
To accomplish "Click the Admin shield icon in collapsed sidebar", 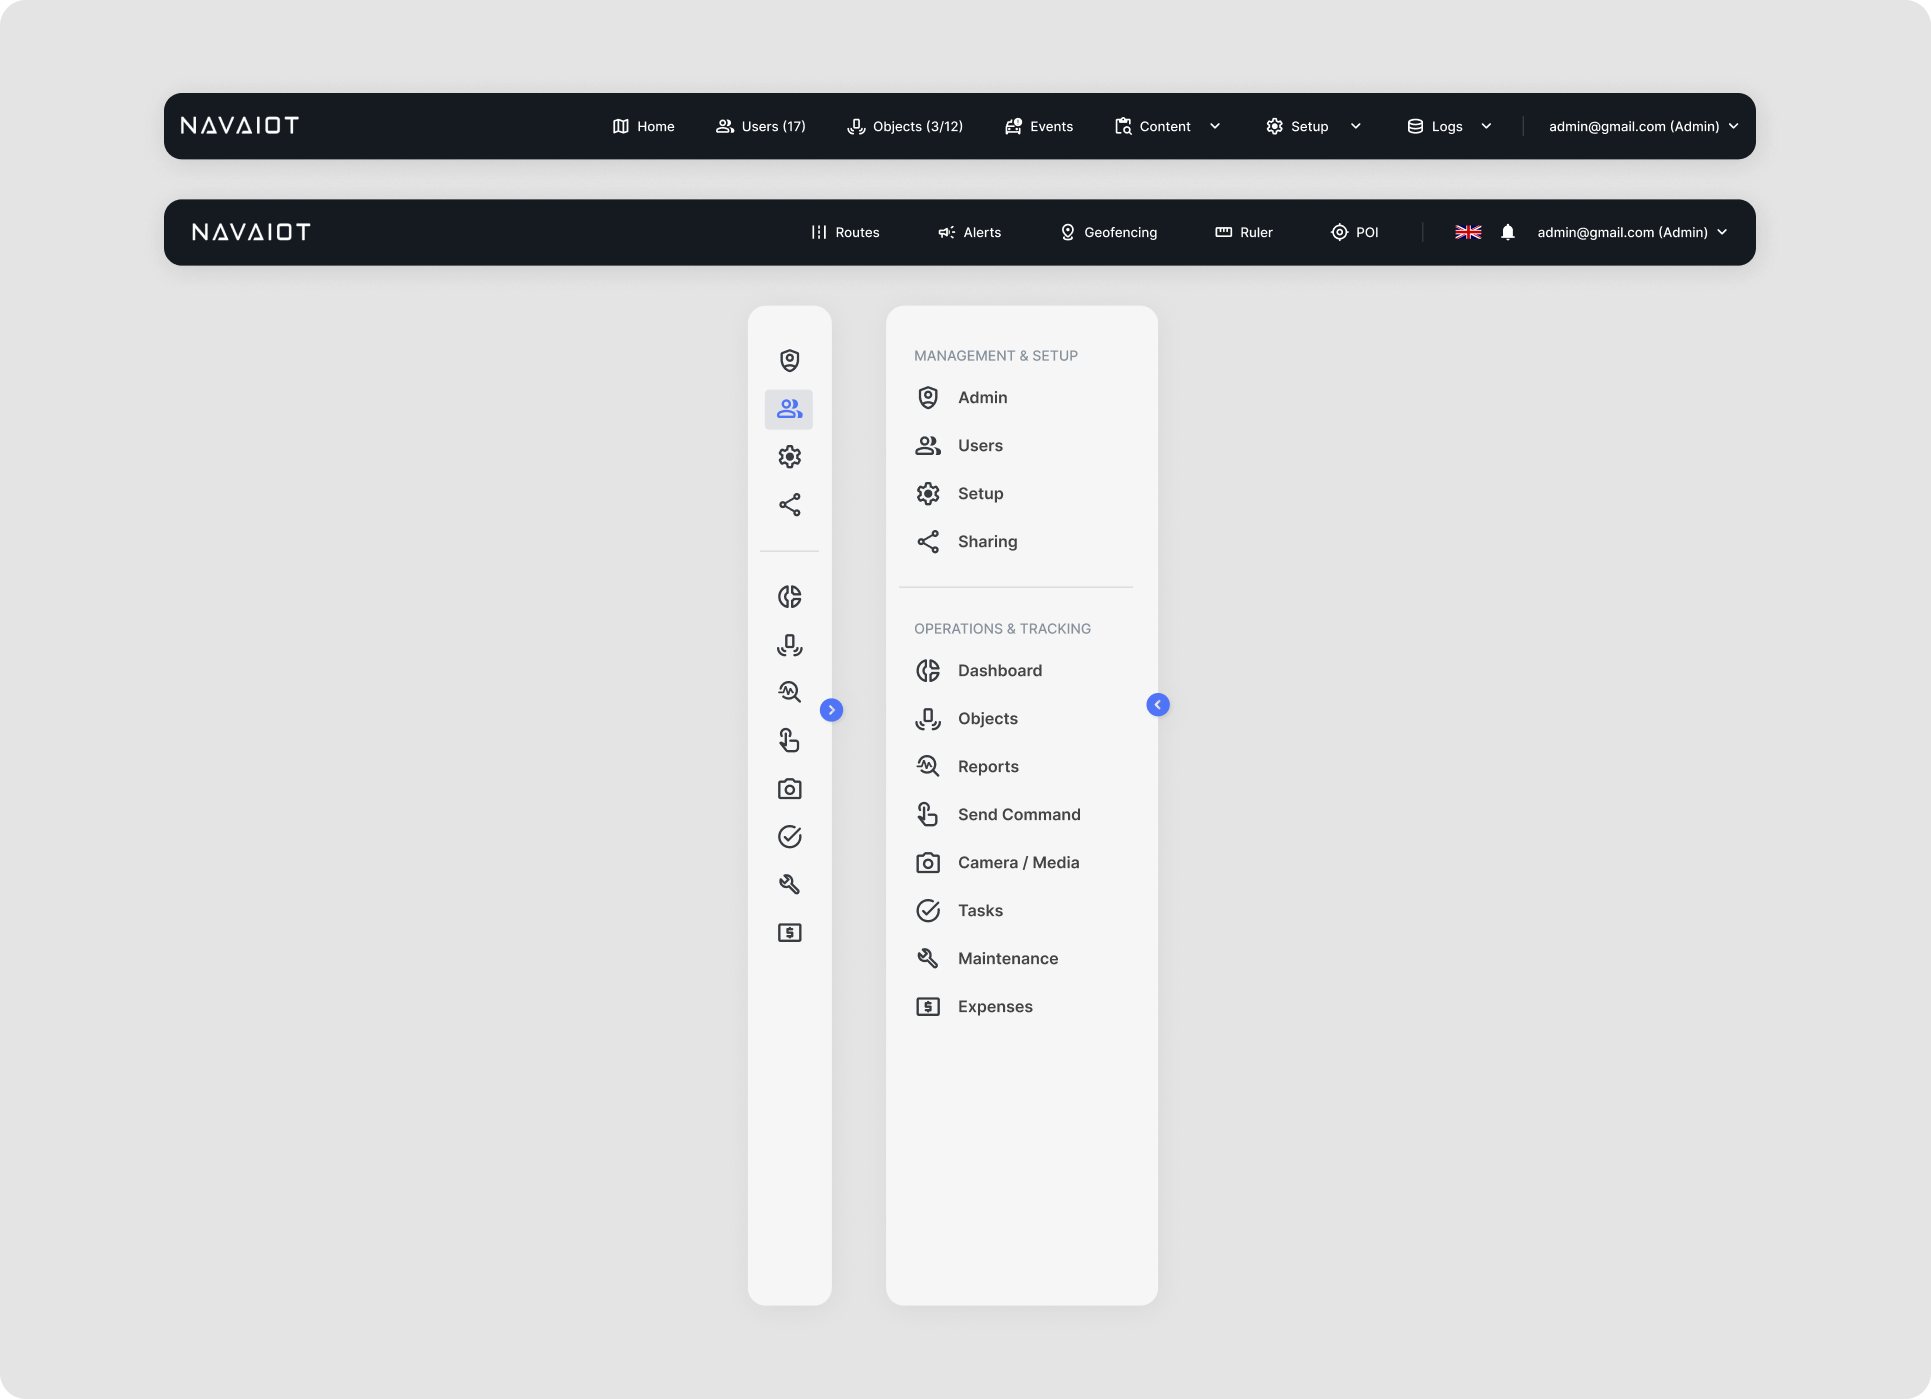I will (789, 360).
